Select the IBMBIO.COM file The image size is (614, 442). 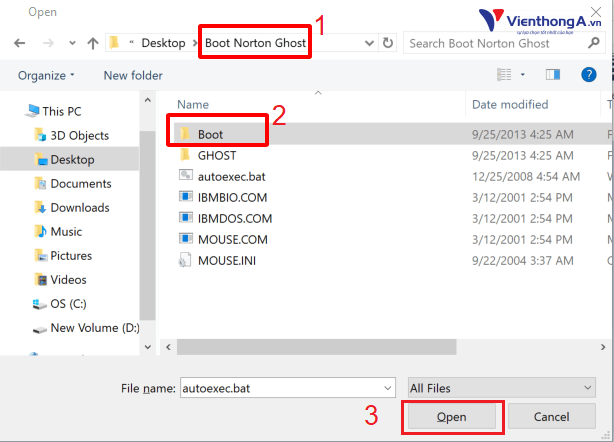click(x=232, y=197)
